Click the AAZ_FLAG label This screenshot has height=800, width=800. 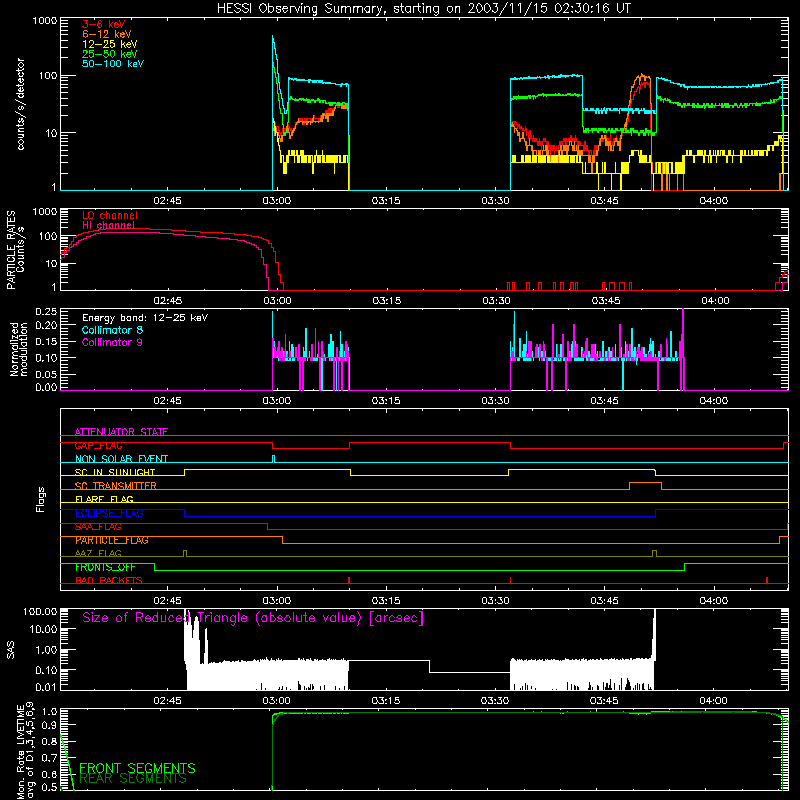click(98, 554)
